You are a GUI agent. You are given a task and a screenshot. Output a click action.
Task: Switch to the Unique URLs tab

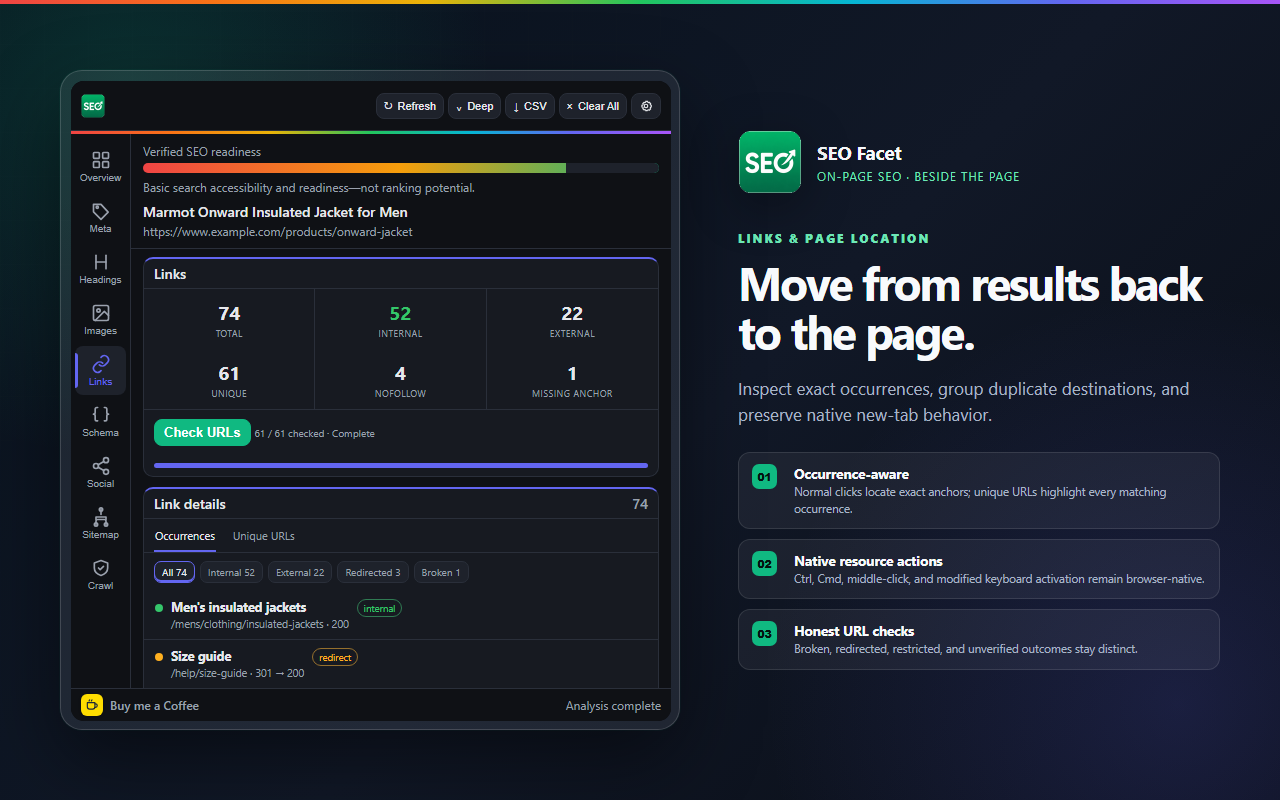(x=264, y=537)
